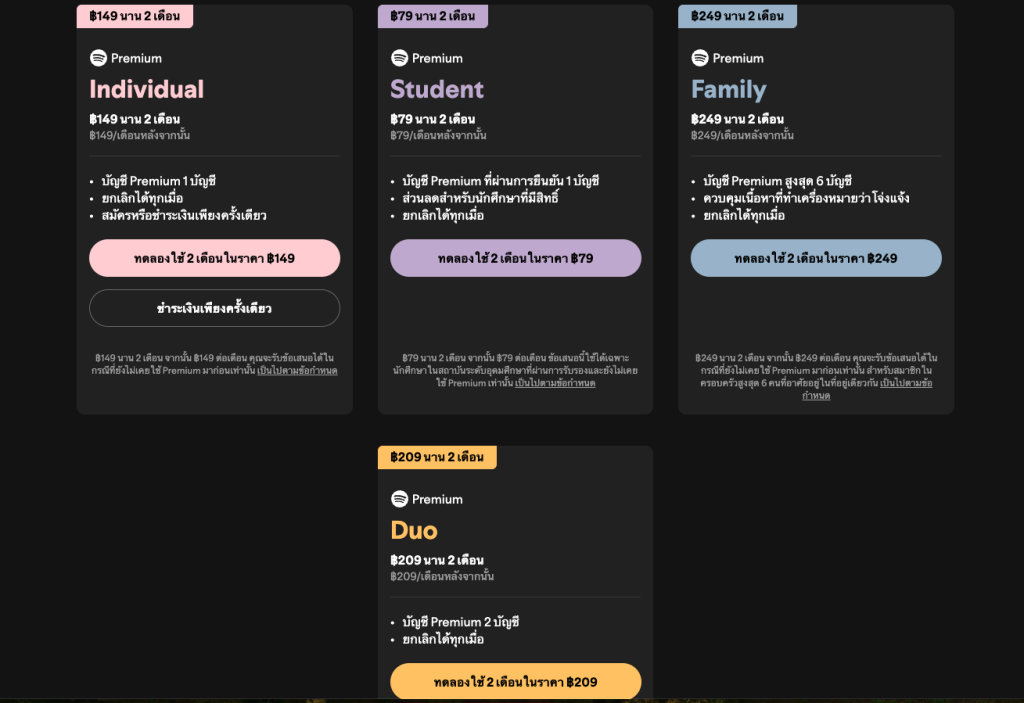Image resolution: width=1024 pixels, height=703 pixels.
Task: Click ฿249/เดือนหลังจากนั้น price note
Action: point(743,135)
